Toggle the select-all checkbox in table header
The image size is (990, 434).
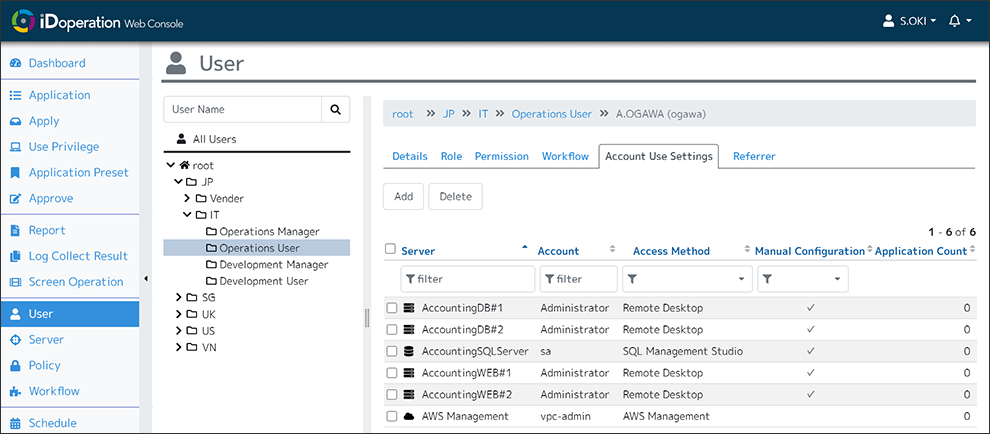(390, 249)
